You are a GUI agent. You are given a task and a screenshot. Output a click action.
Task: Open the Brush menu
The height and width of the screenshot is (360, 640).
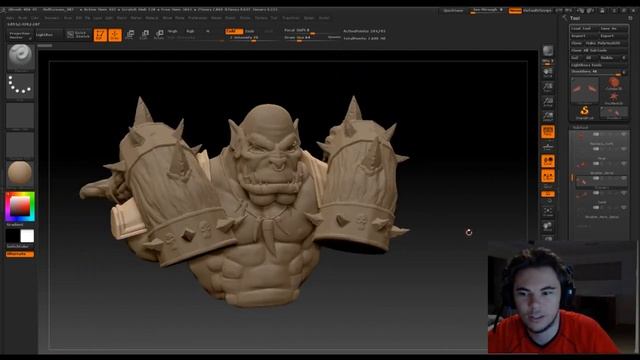tap(23, 18)
